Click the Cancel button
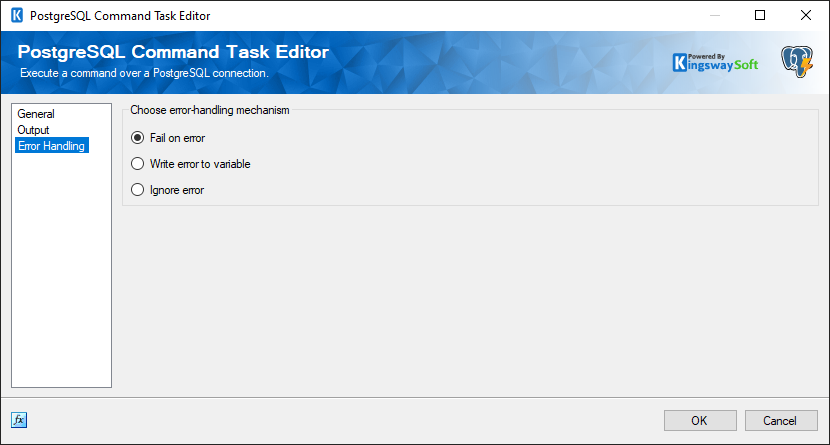Screen dimensions: 830x445 [780, 421]
